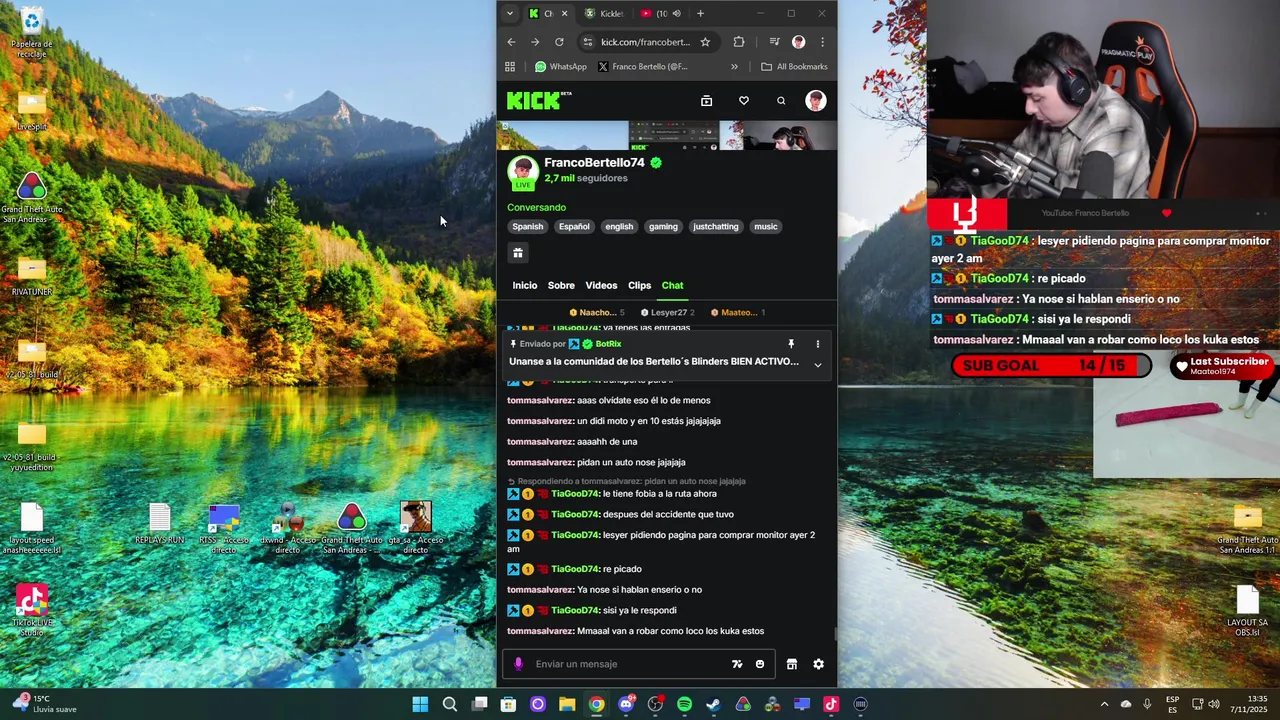
Task: Open Franco Bertello X bookmark
Action: coord(643,67)
